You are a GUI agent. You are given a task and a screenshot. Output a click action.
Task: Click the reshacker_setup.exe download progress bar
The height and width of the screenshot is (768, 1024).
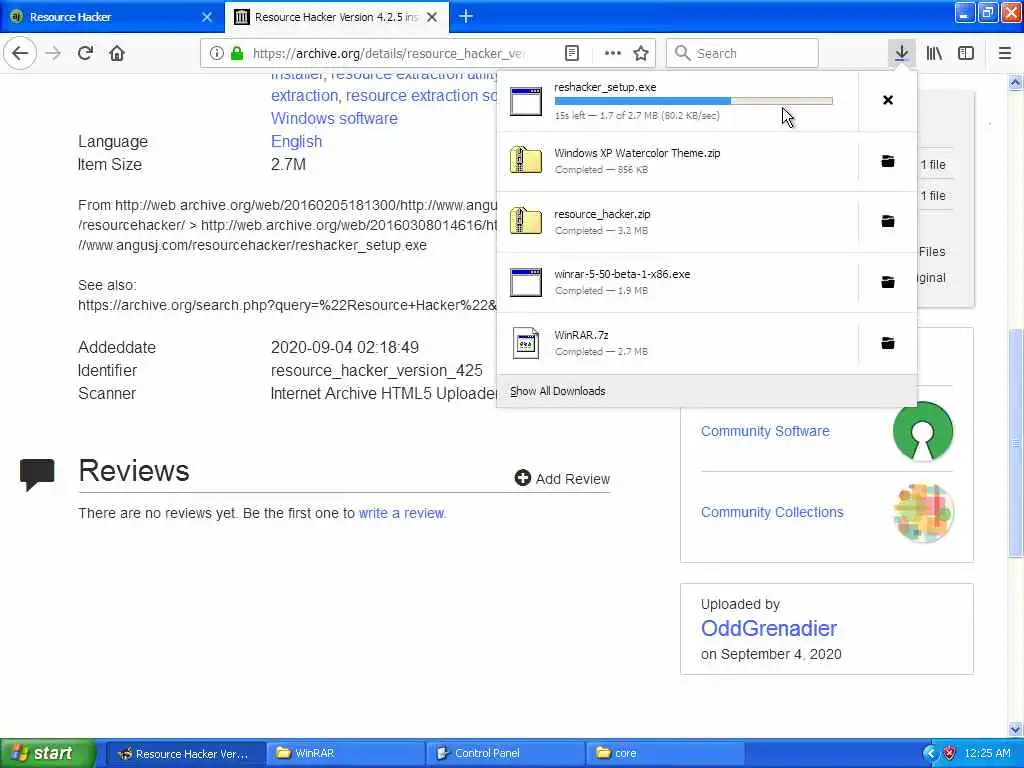click(694, 101)
